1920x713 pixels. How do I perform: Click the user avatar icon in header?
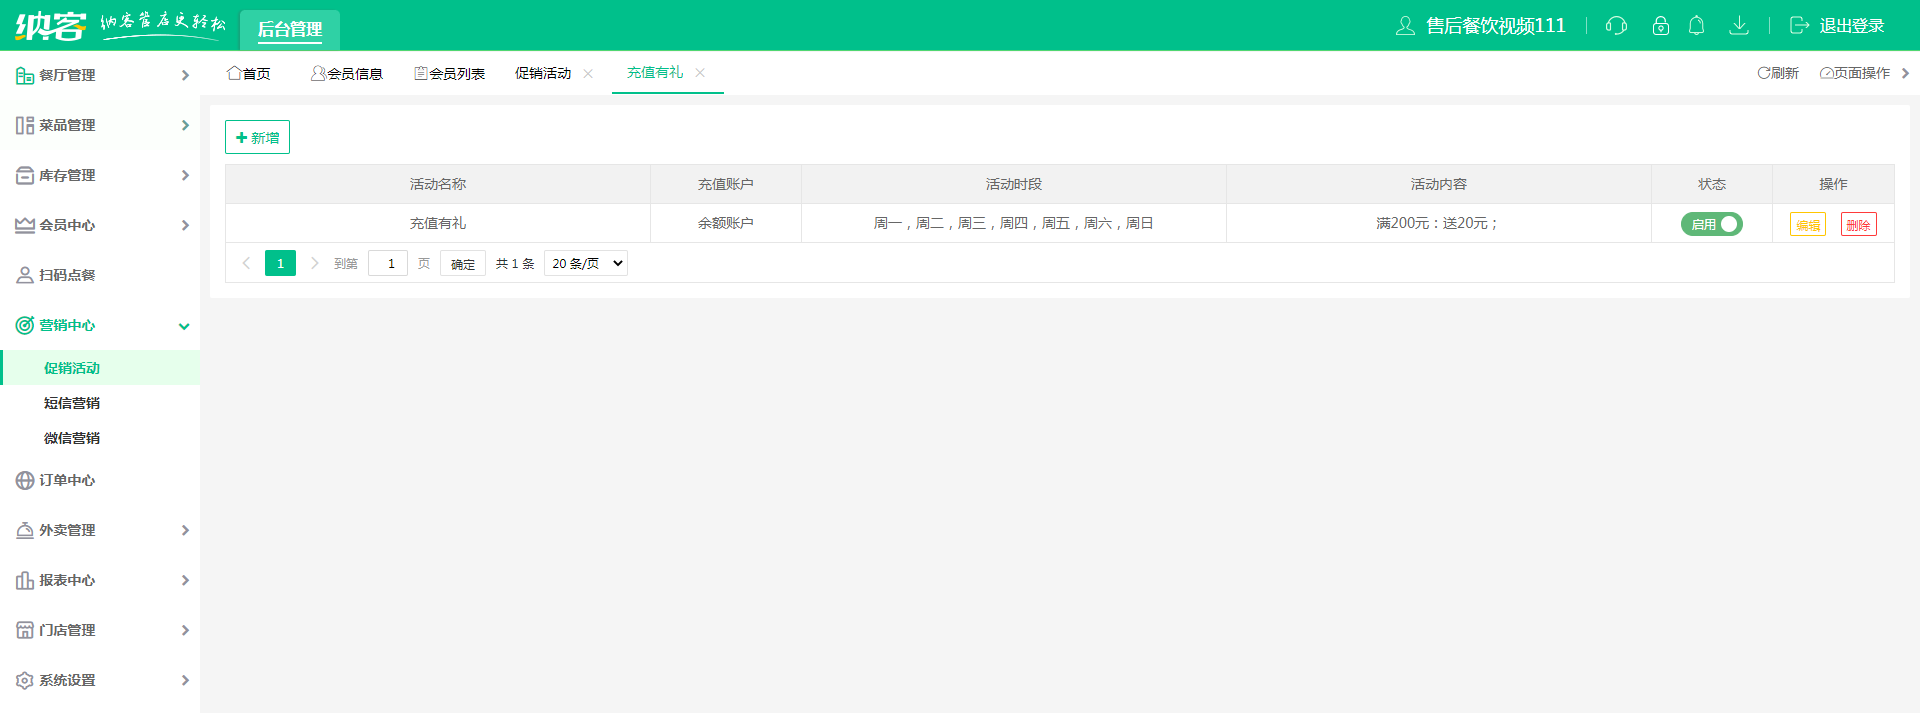[x=1405, y=26]
